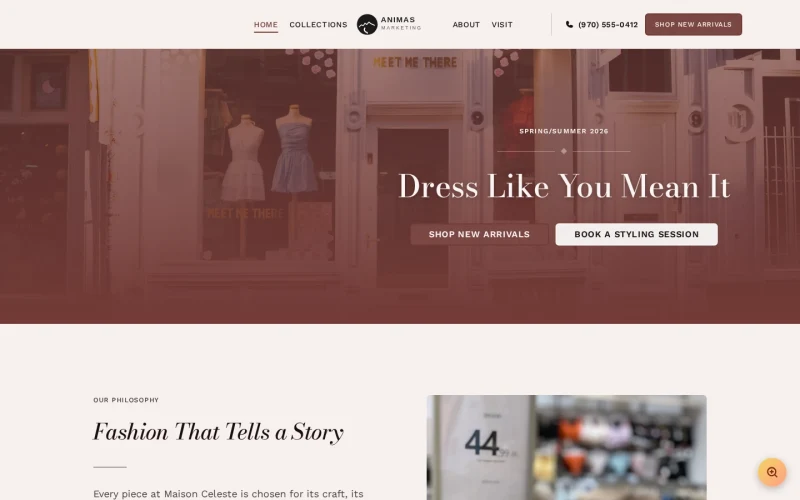This screenshot has width=800, height=500.
Task: Click hero Shop New Arrivals button
Action: [479, 234]
